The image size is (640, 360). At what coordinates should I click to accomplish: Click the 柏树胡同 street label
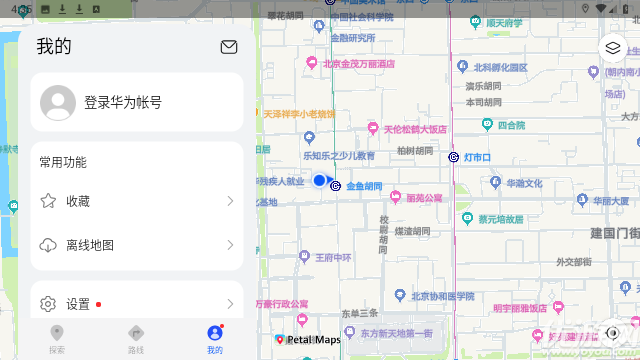coord(415,151)
